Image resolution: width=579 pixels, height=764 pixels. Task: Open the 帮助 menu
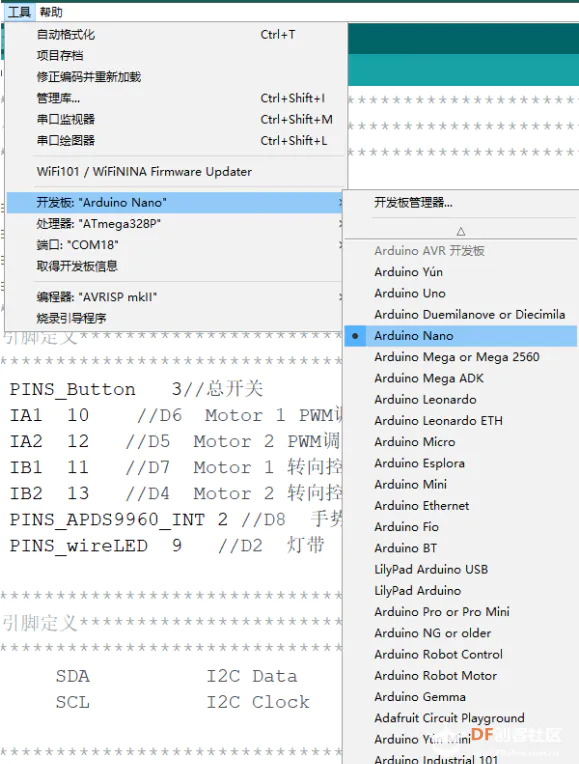(51, 12)
